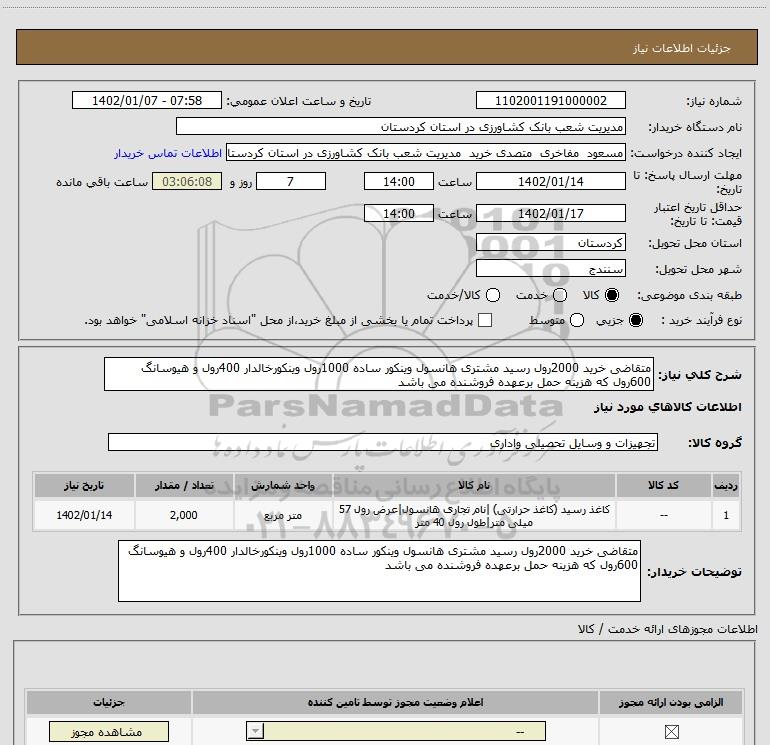Open the license status dropdown
Screen dimensions: 770x745
click(x=396, y=731)
